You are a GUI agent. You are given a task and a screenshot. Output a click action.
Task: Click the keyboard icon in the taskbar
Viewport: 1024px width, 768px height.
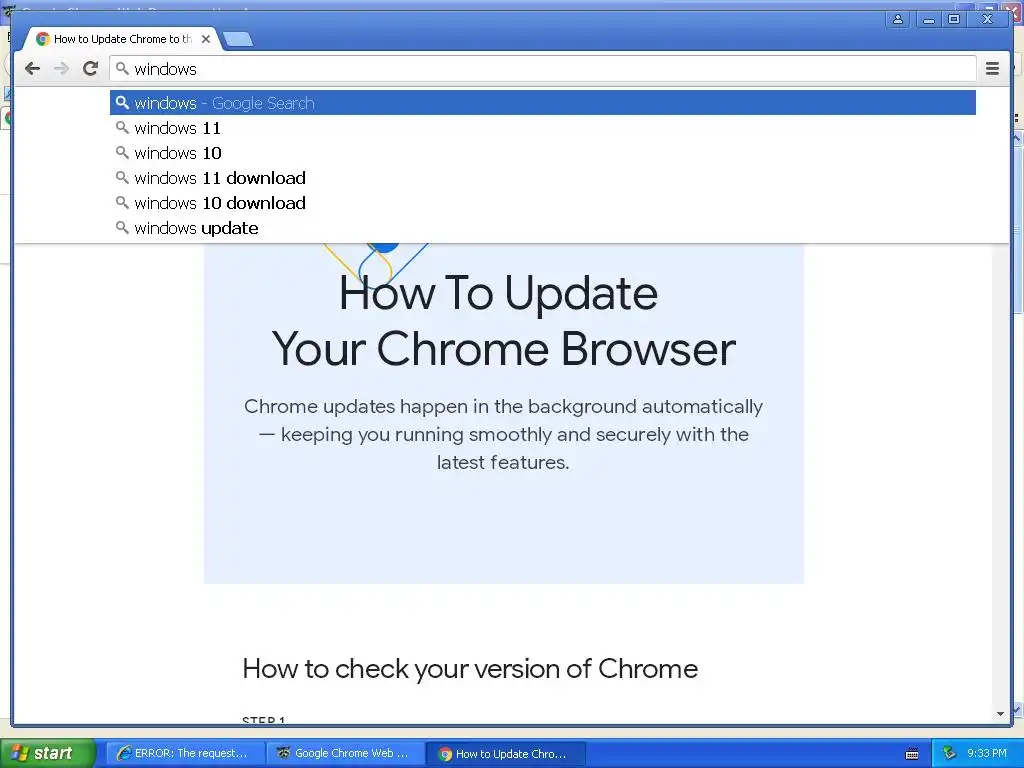point(912,754)
